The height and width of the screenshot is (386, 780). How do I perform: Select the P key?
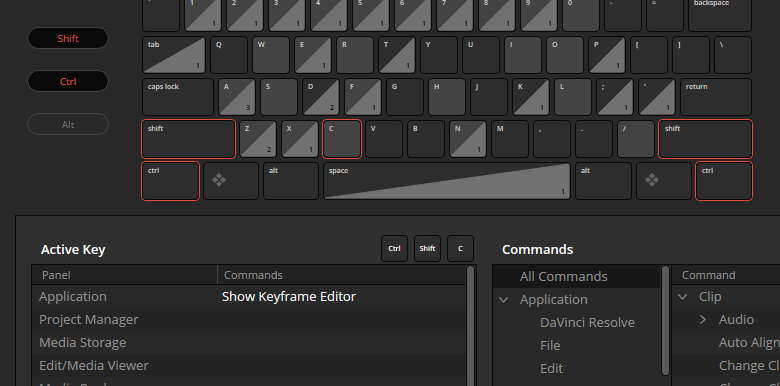point(607,55)
